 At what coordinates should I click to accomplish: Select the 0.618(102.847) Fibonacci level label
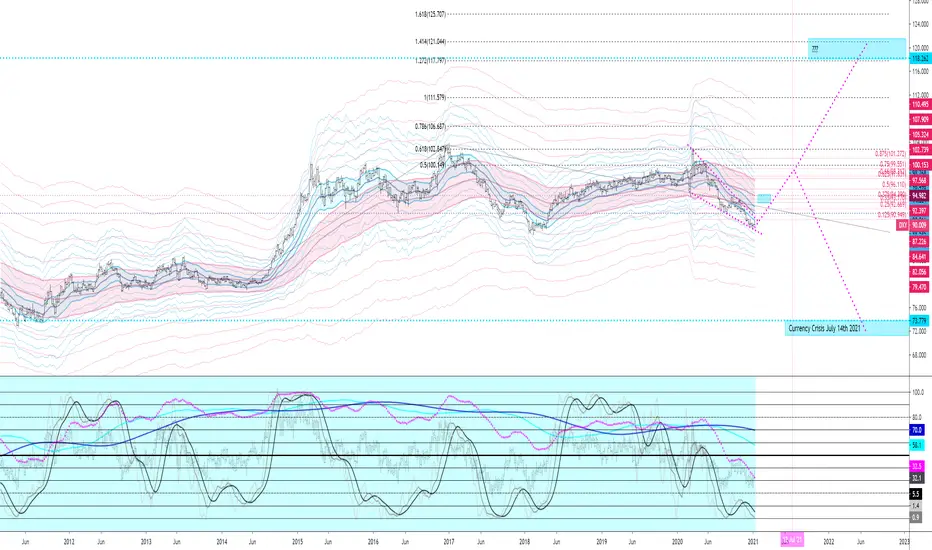point(430,149)
